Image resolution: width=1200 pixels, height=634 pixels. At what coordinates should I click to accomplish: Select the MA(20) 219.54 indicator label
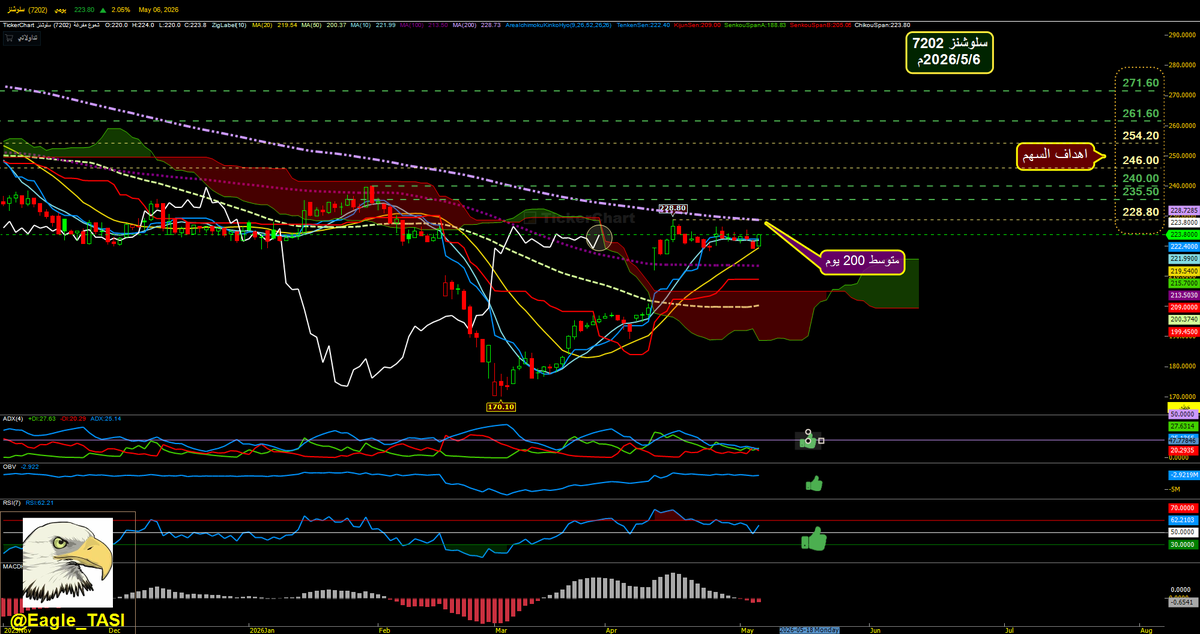coord(275,25)
